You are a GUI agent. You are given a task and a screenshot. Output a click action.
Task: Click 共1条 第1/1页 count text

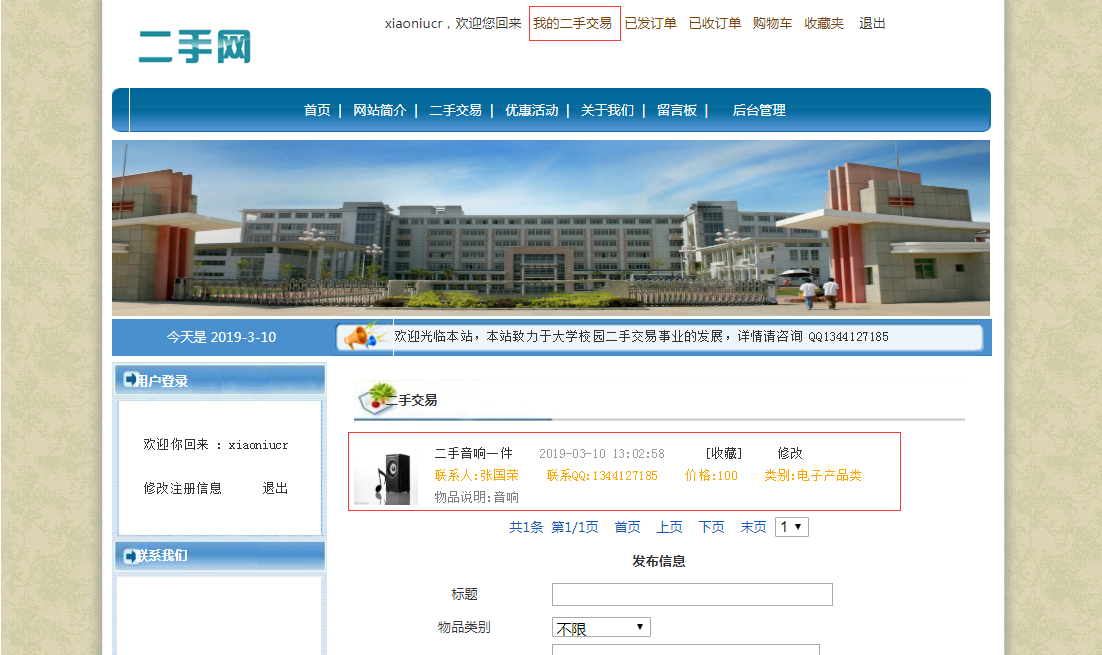(x=554, y=527)
